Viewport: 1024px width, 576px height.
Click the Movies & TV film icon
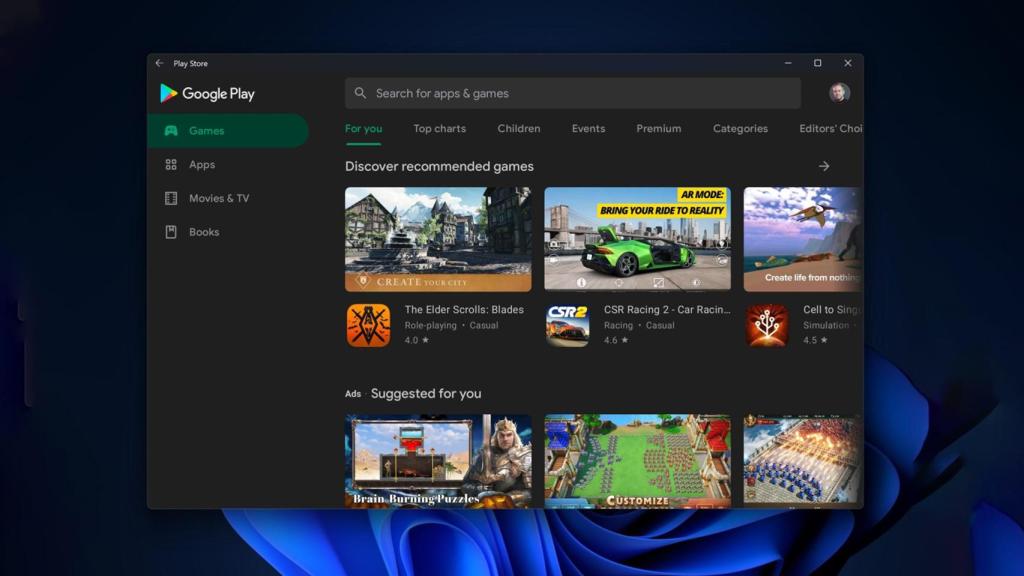(171, 198)
